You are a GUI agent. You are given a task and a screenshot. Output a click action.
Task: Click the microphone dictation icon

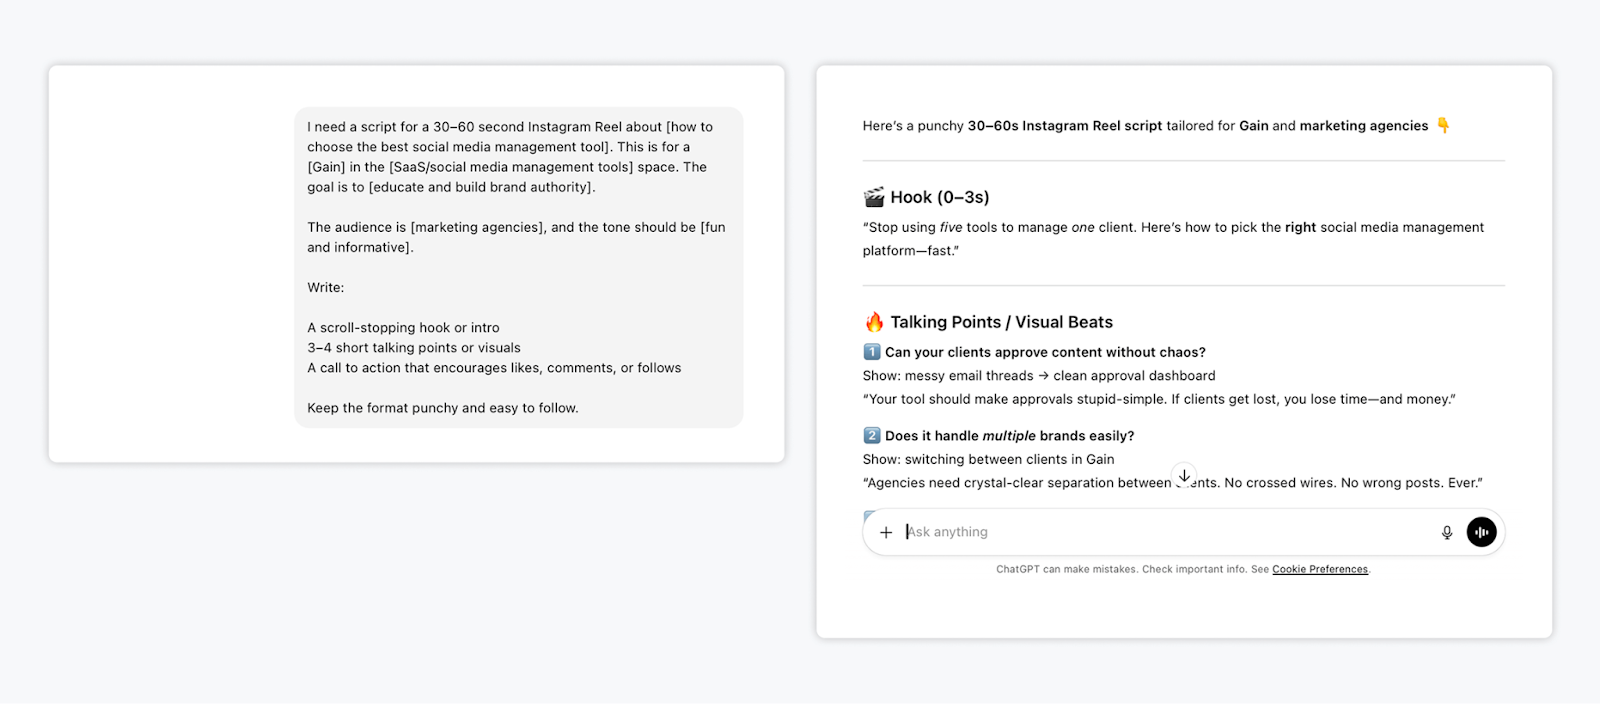[x=1446, y=532]
